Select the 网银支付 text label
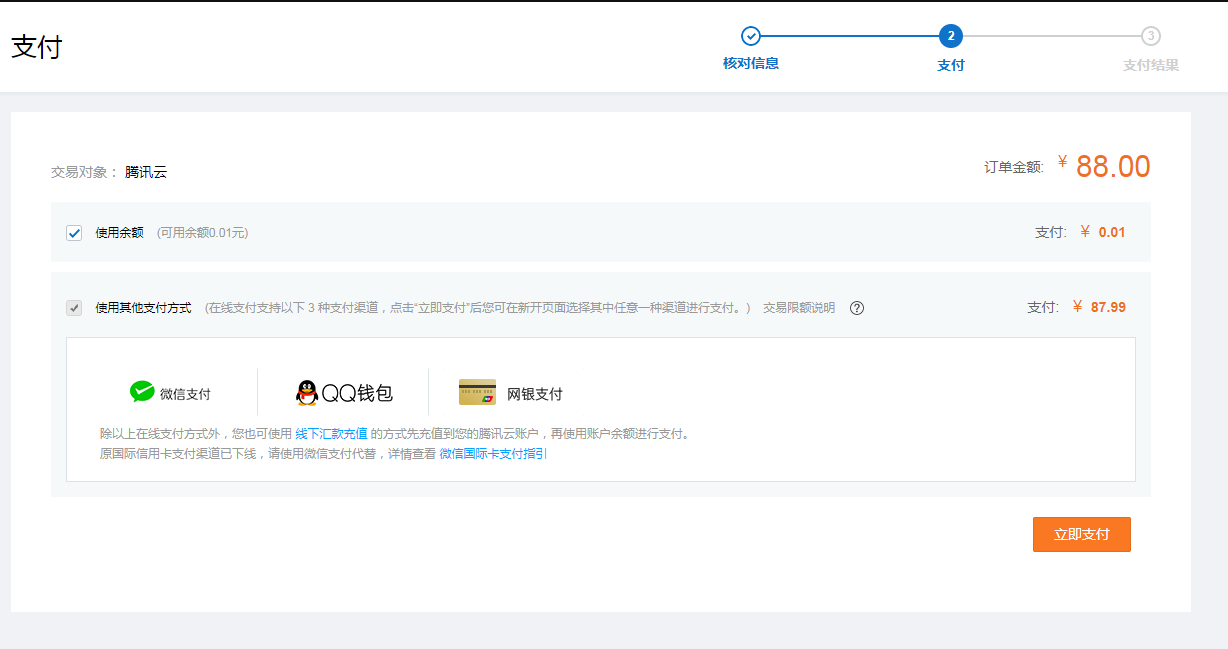 coord(535,394)
